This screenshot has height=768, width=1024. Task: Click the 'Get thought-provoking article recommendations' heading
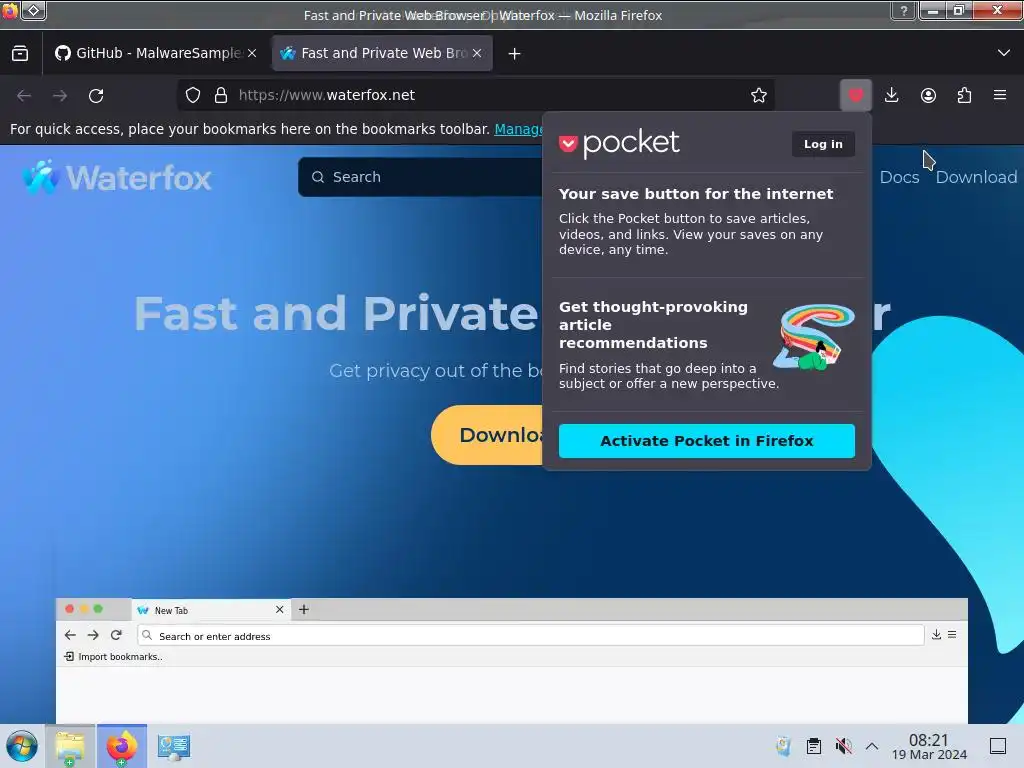point(653,325)
